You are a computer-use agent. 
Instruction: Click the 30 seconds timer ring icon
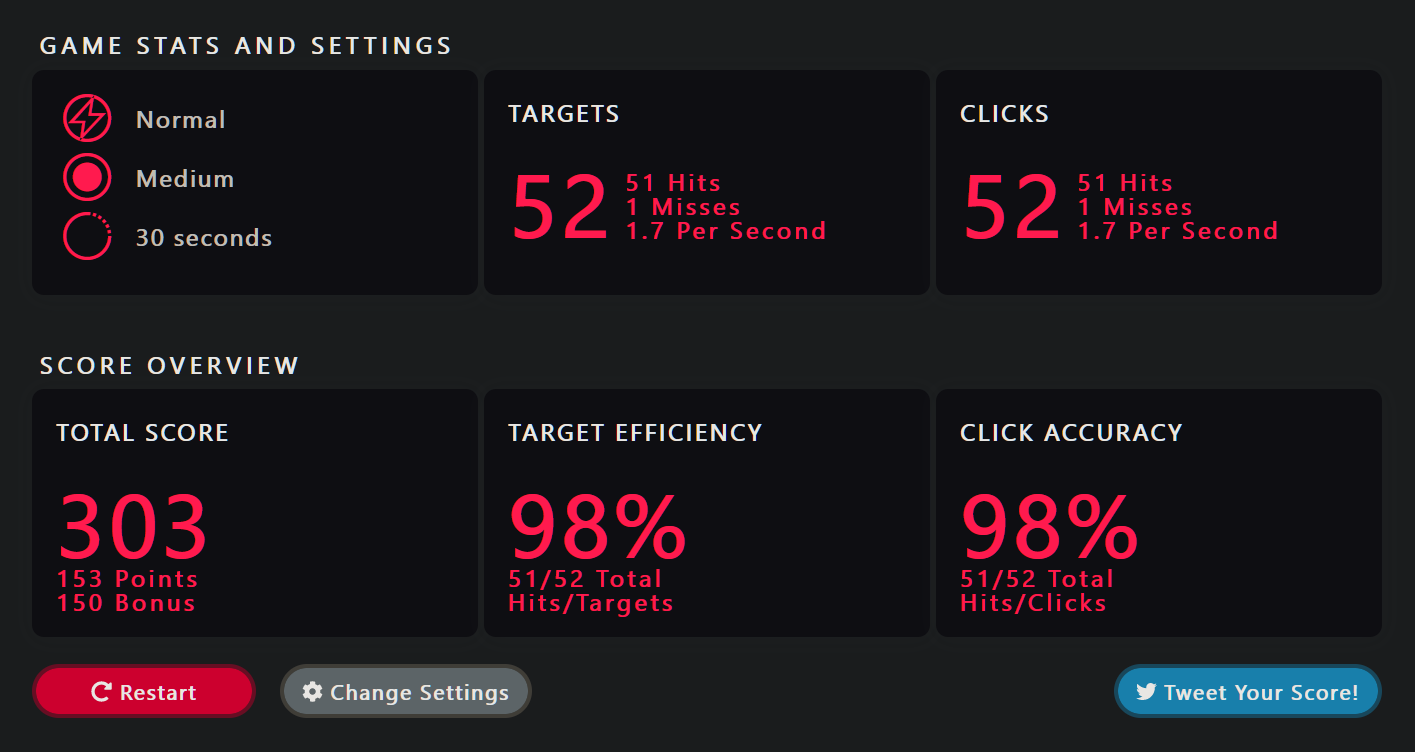click(x=87, y=237)
